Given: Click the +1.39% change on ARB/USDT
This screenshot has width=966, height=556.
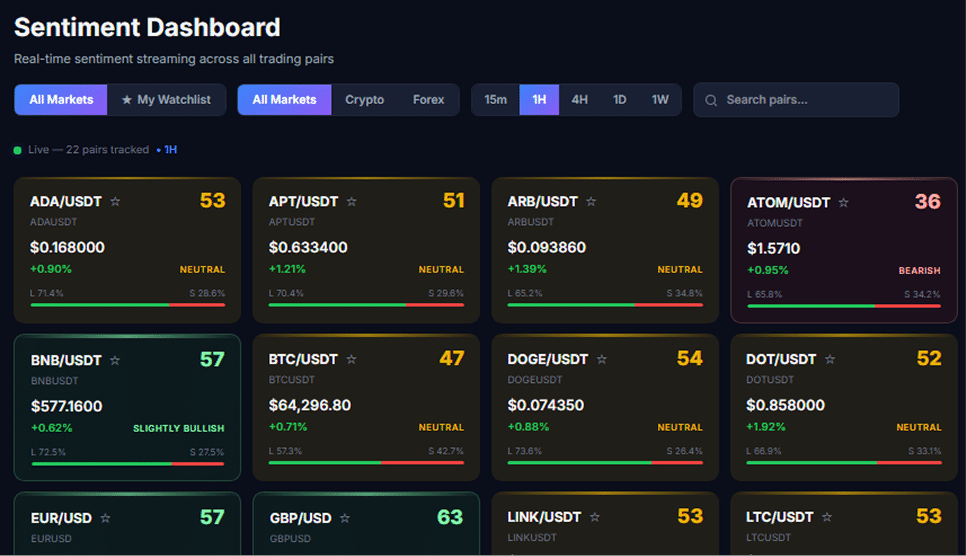Looking at the screenshot, I should [527, 269].
